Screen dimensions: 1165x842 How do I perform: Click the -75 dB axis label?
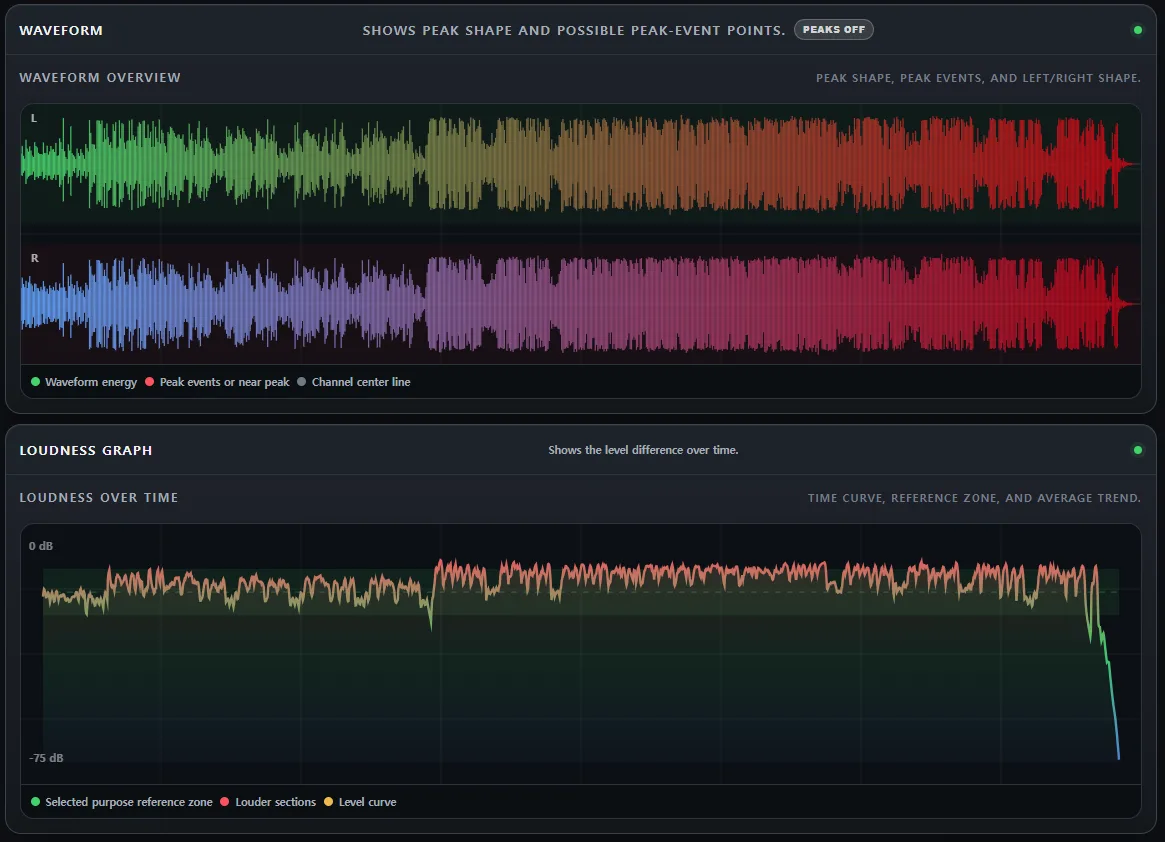(x=46, y=758)
